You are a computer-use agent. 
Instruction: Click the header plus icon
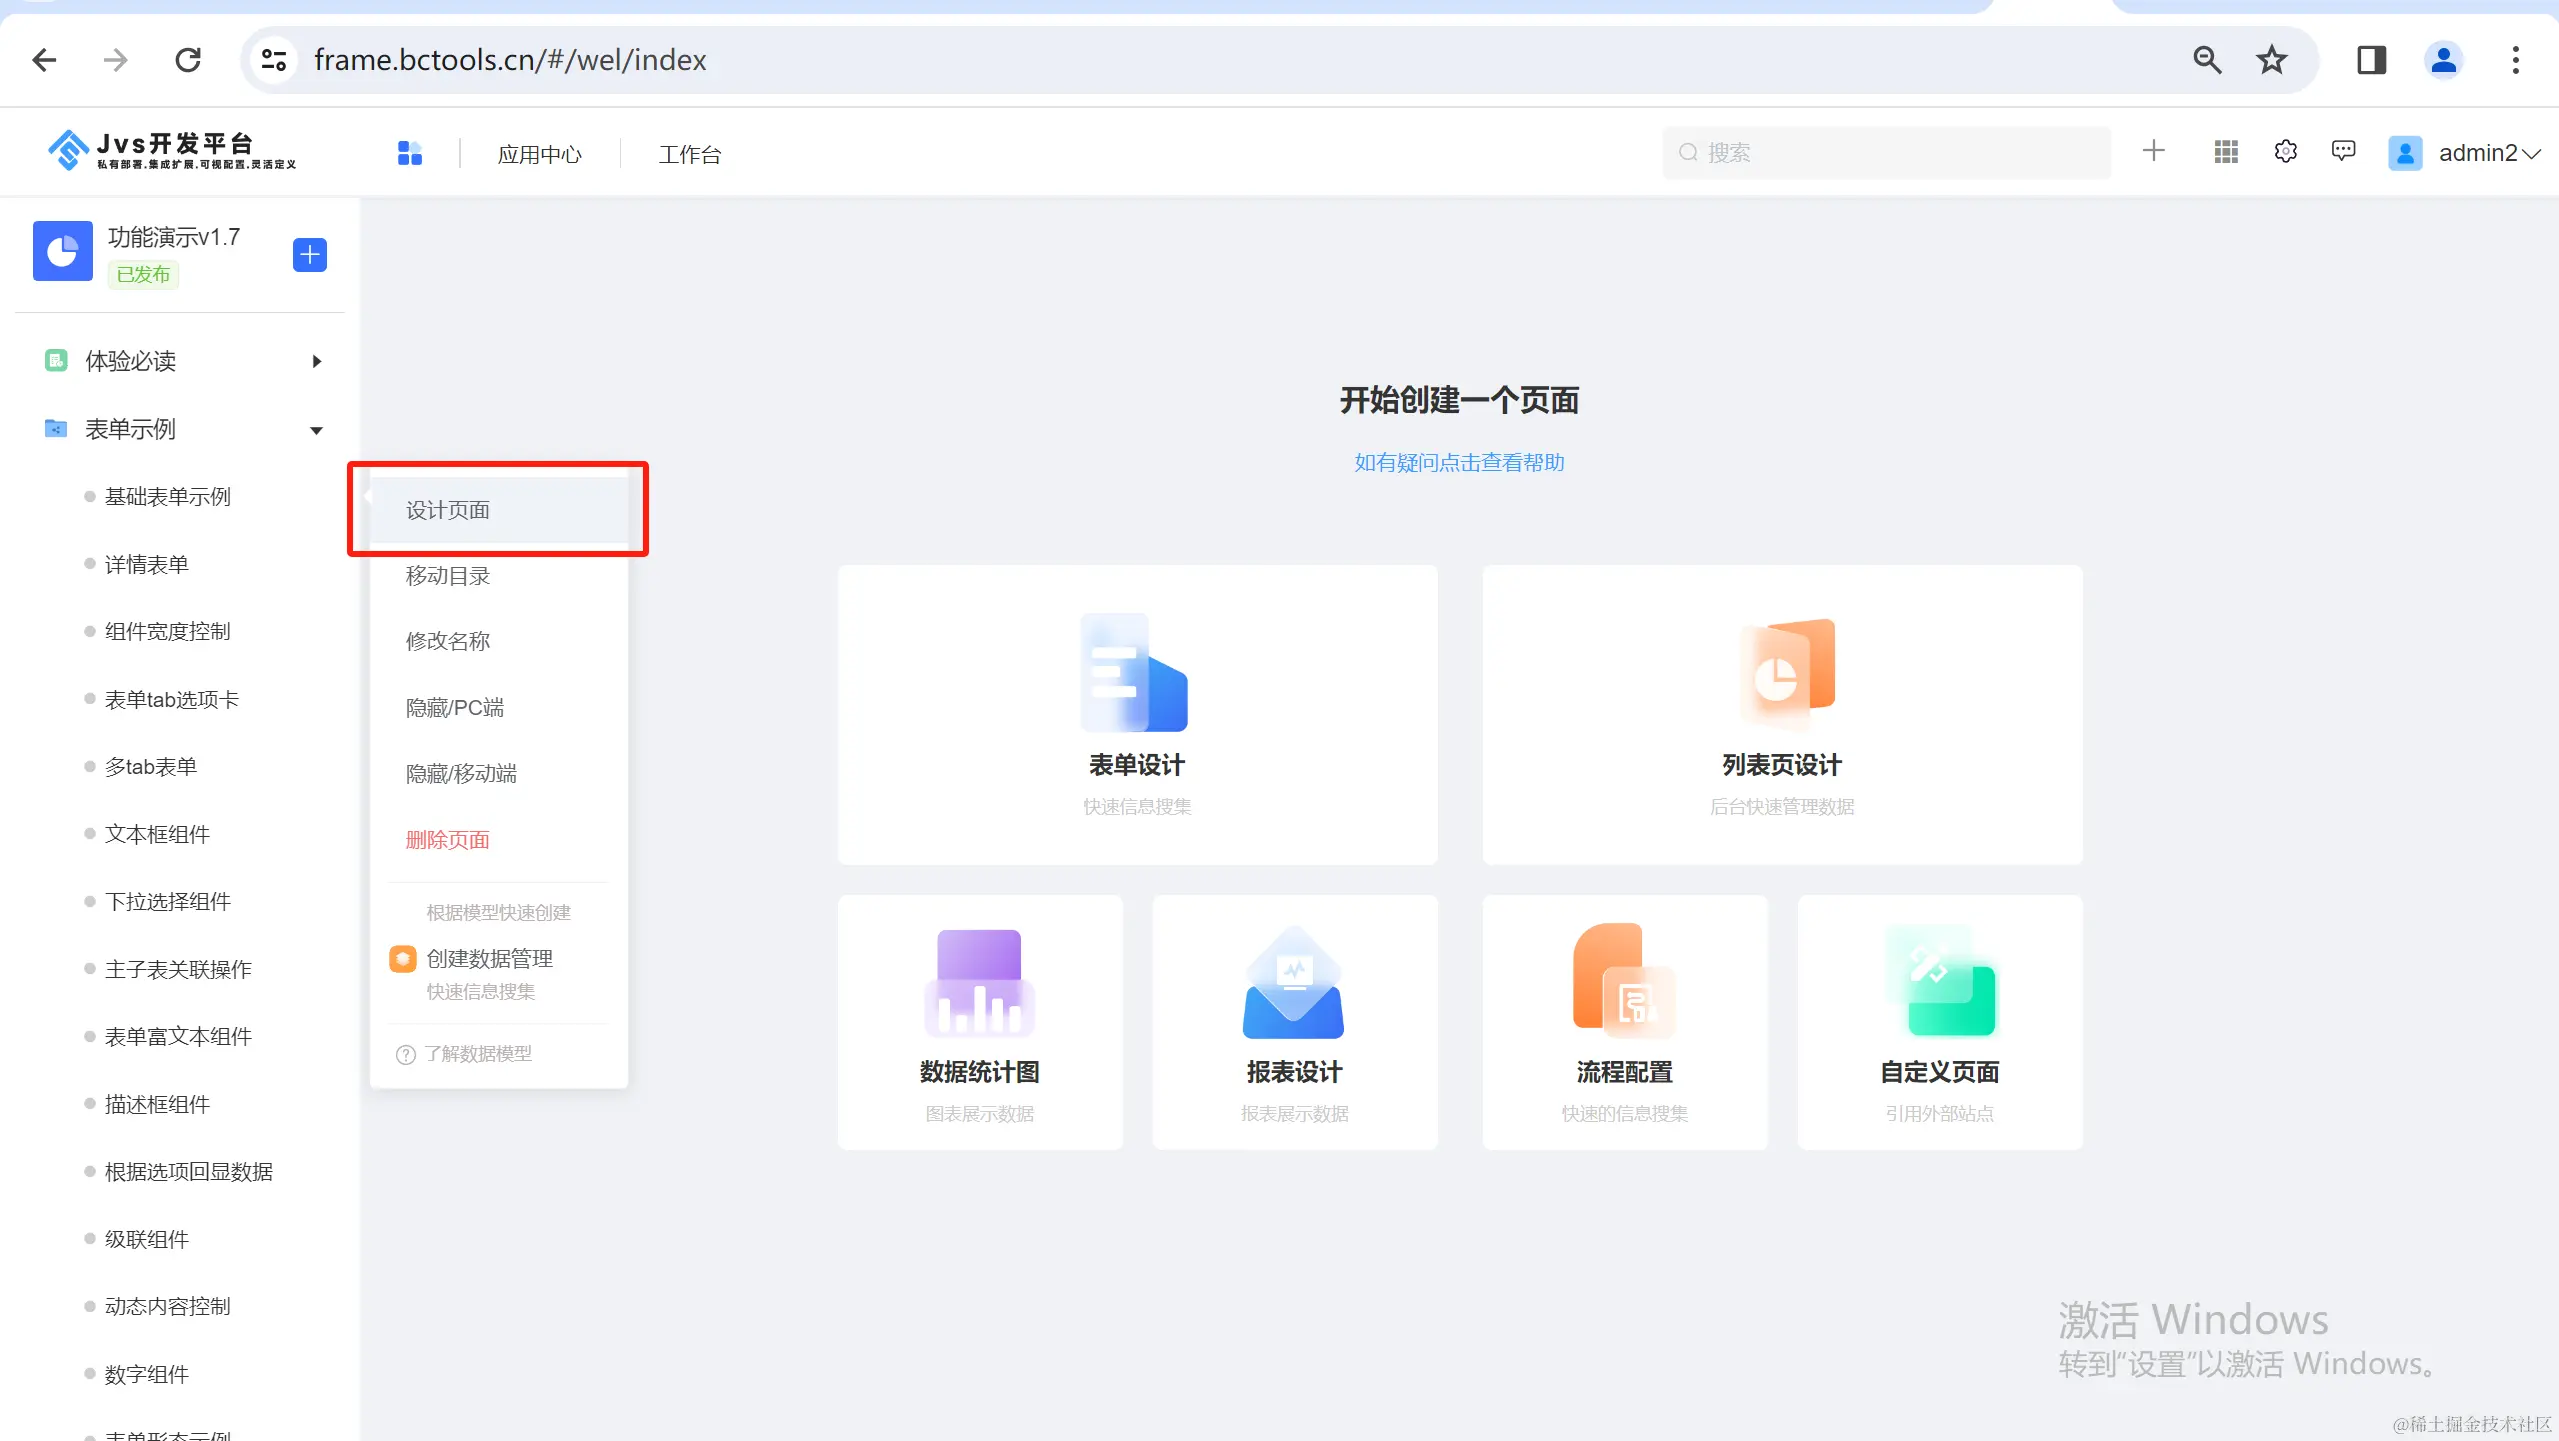pos(2154,151)
